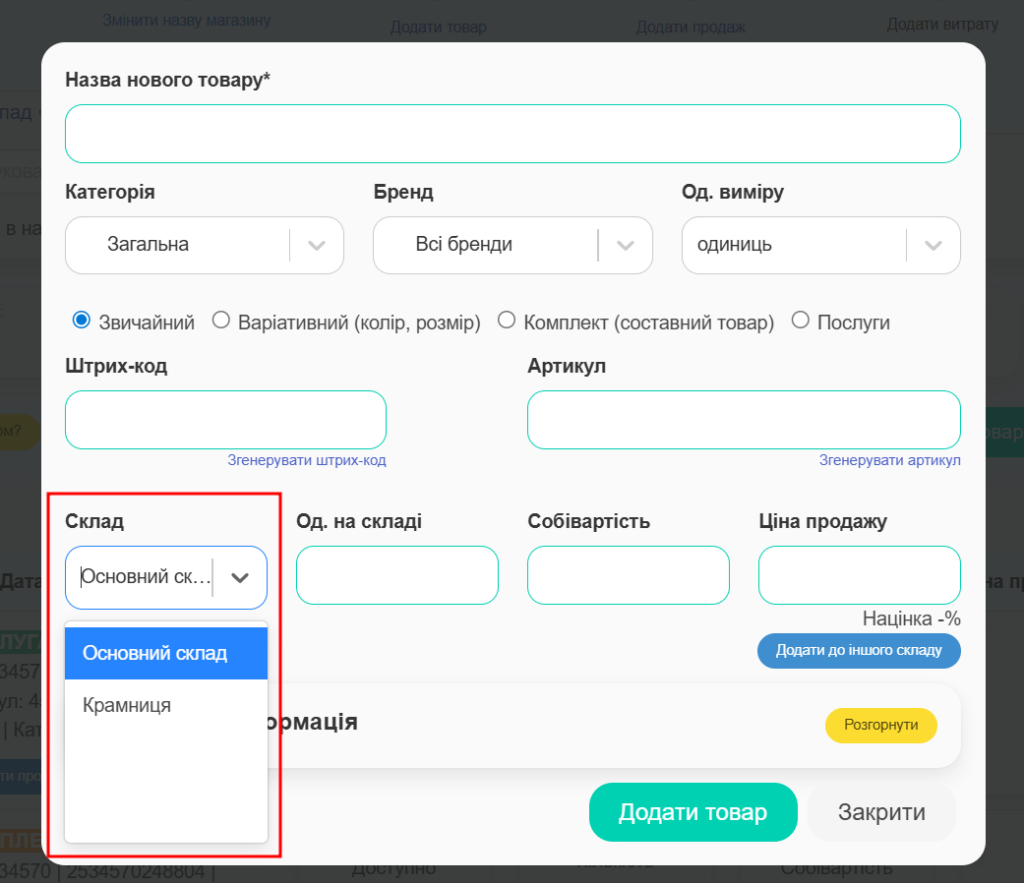Click the Категорія dropdown chevron arrow

coord(317,245)
